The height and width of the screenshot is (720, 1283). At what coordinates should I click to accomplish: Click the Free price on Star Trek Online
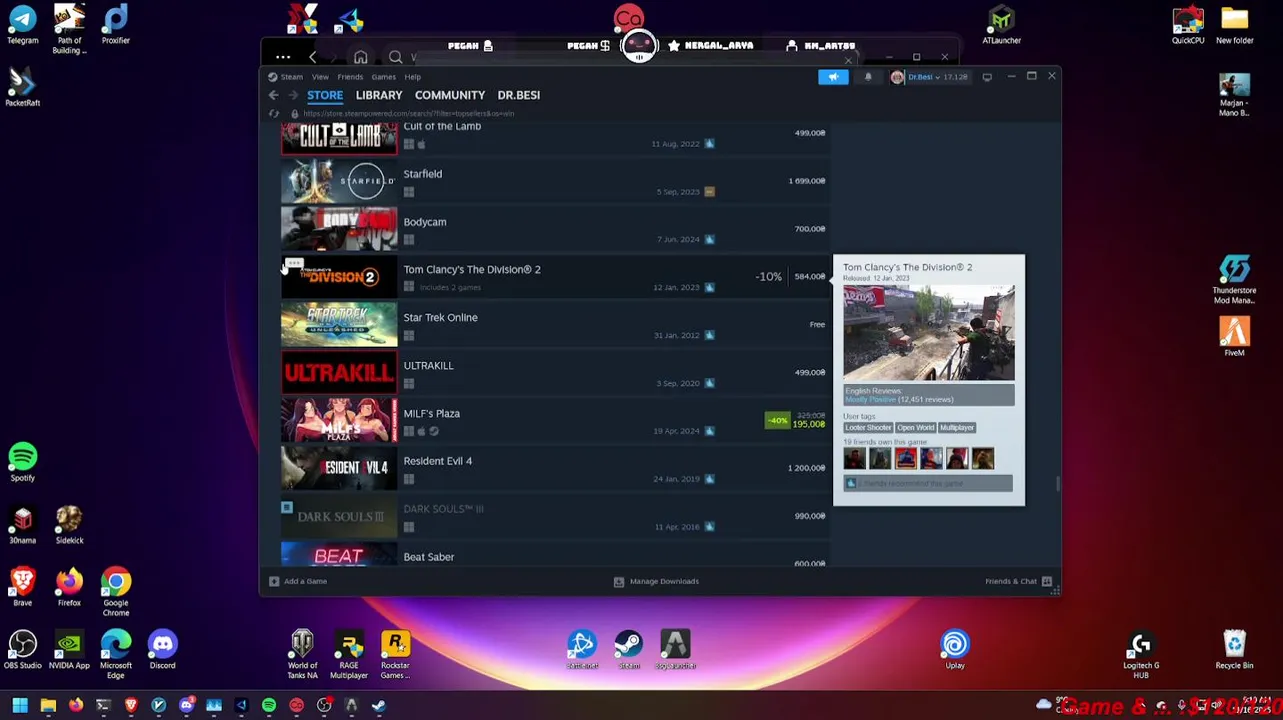817,324
